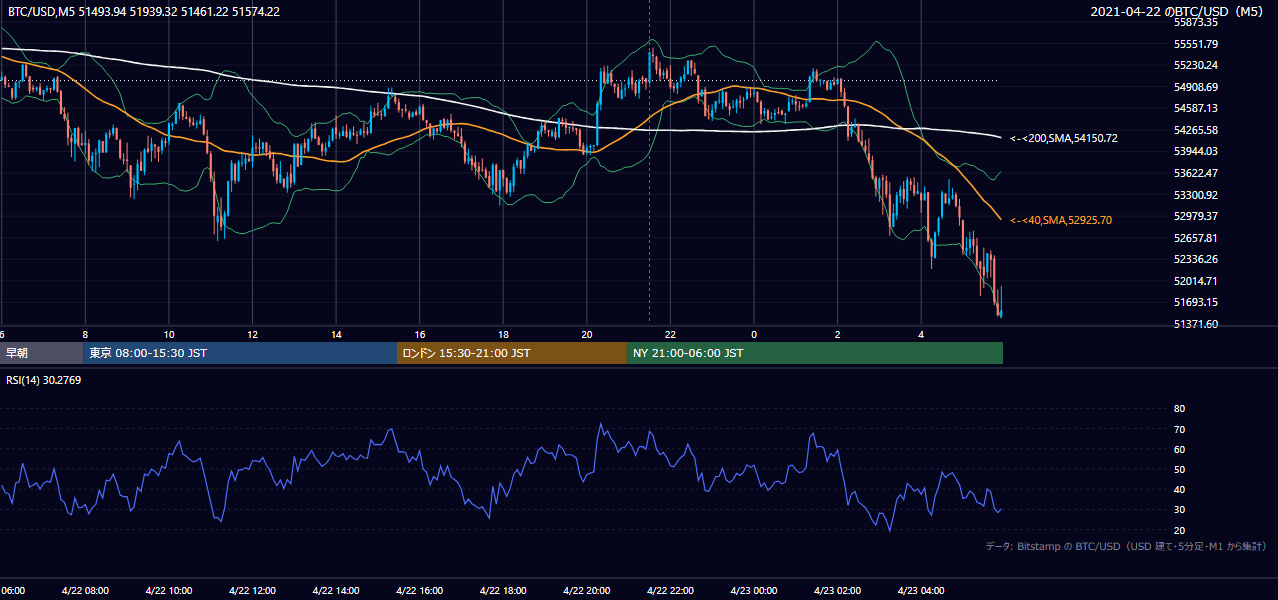Click RSI scale value 60
Screen dimensions: 1278x600
(x=1179, y=449)
